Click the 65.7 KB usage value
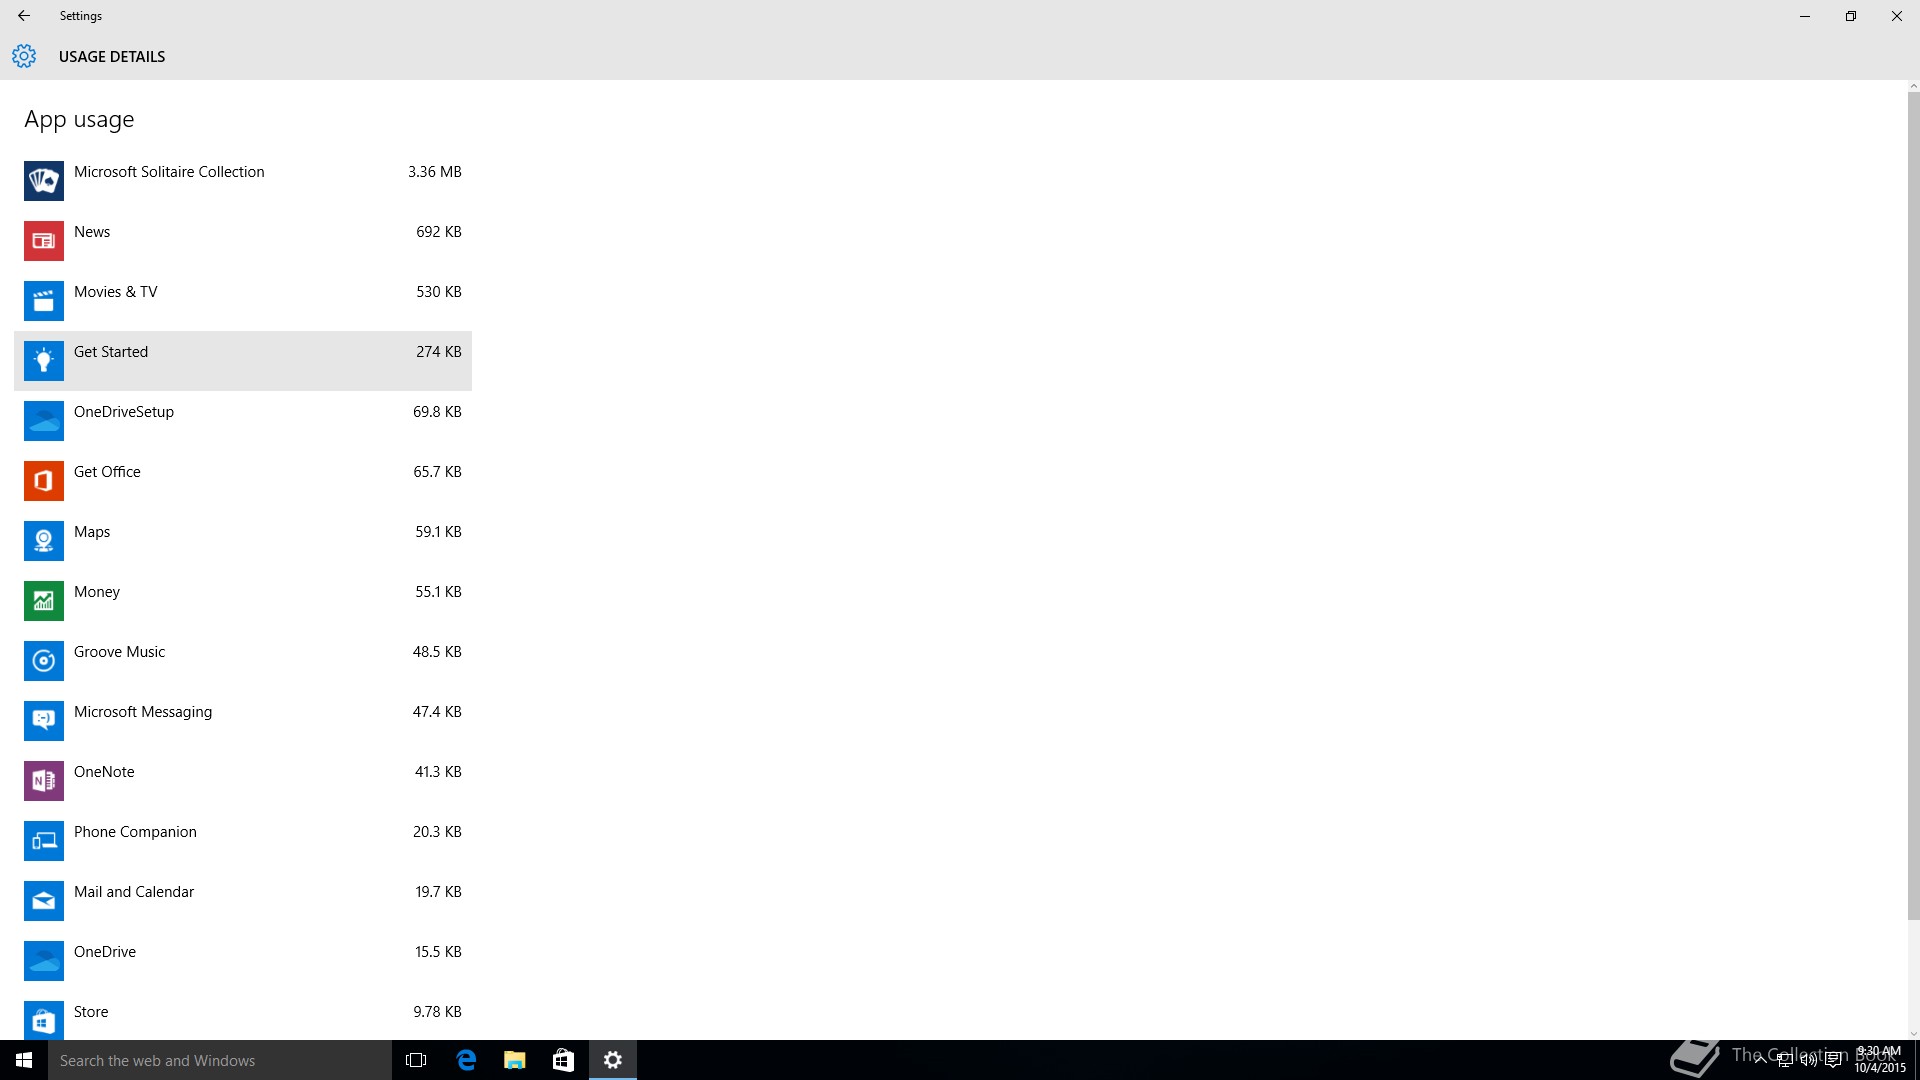Image resolution: width=1920 pixels, height=1080 pixels. click(437, 472)
